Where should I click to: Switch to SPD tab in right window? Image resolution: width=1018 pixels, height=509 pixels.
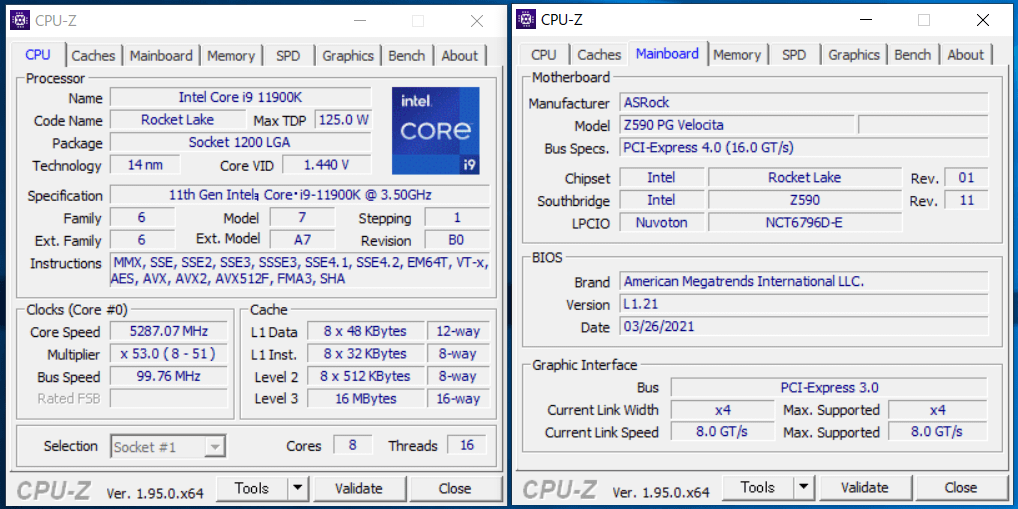tap(794, 55)
